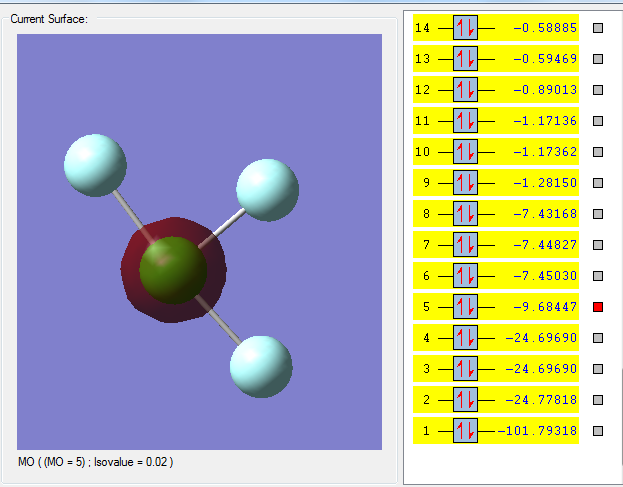Select energy value -24.77818
Viewport: 623px width, 487px height.
[541, 400]
